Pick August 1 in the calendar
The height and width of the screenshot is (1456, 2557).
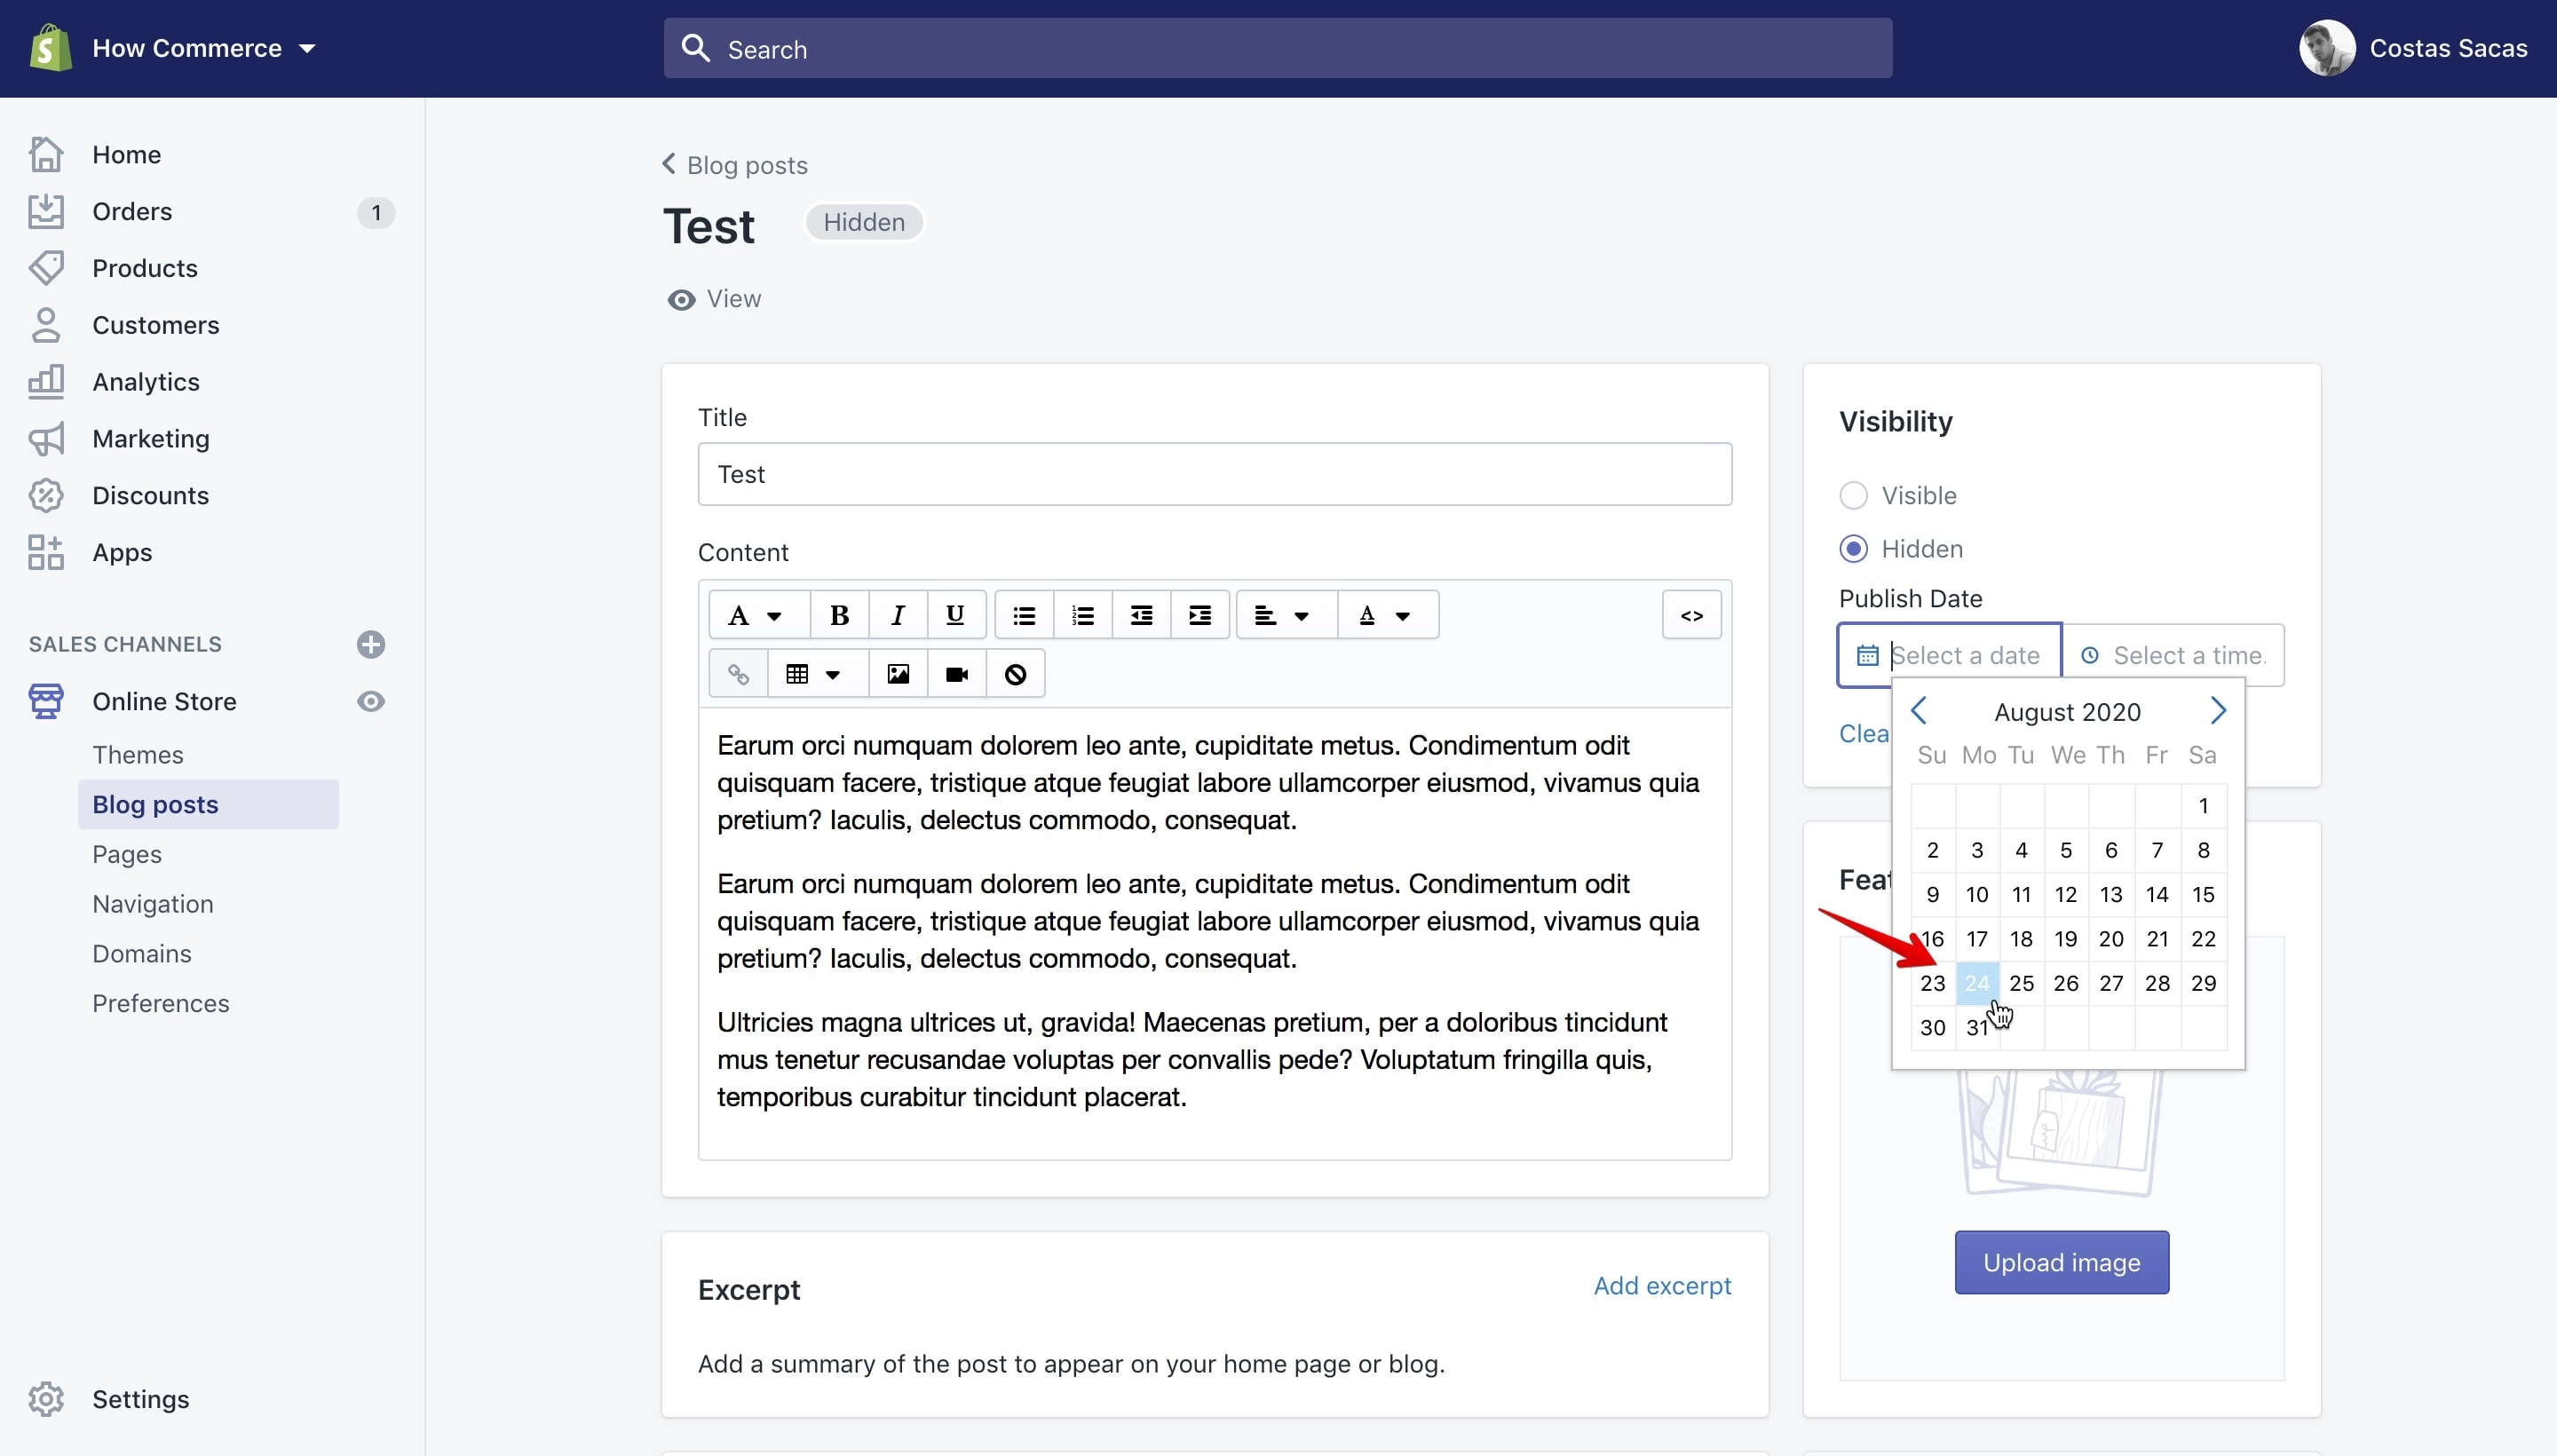(2203, 806)
